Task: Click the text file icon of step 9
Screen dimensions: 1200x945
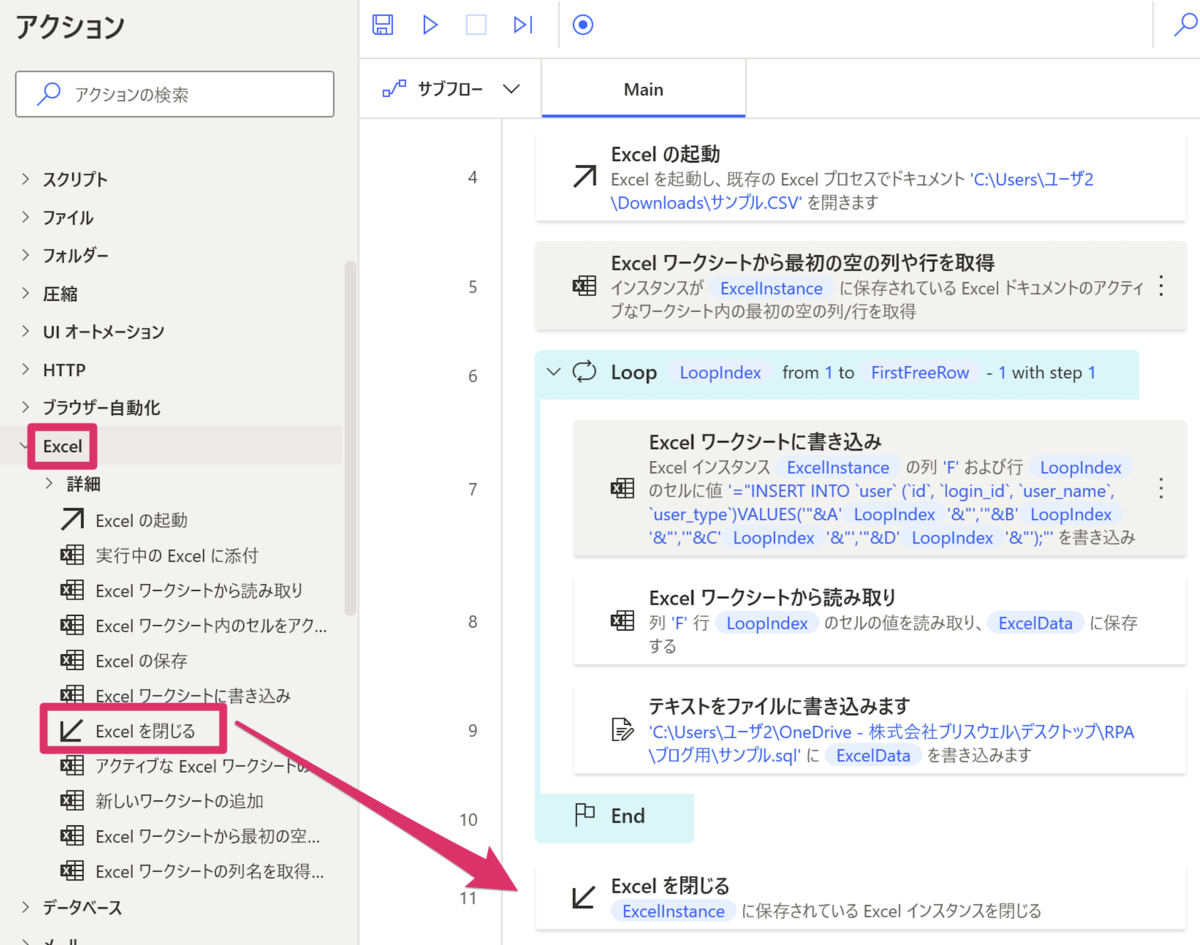Action: pyautogui.click(x=622, y=730)
